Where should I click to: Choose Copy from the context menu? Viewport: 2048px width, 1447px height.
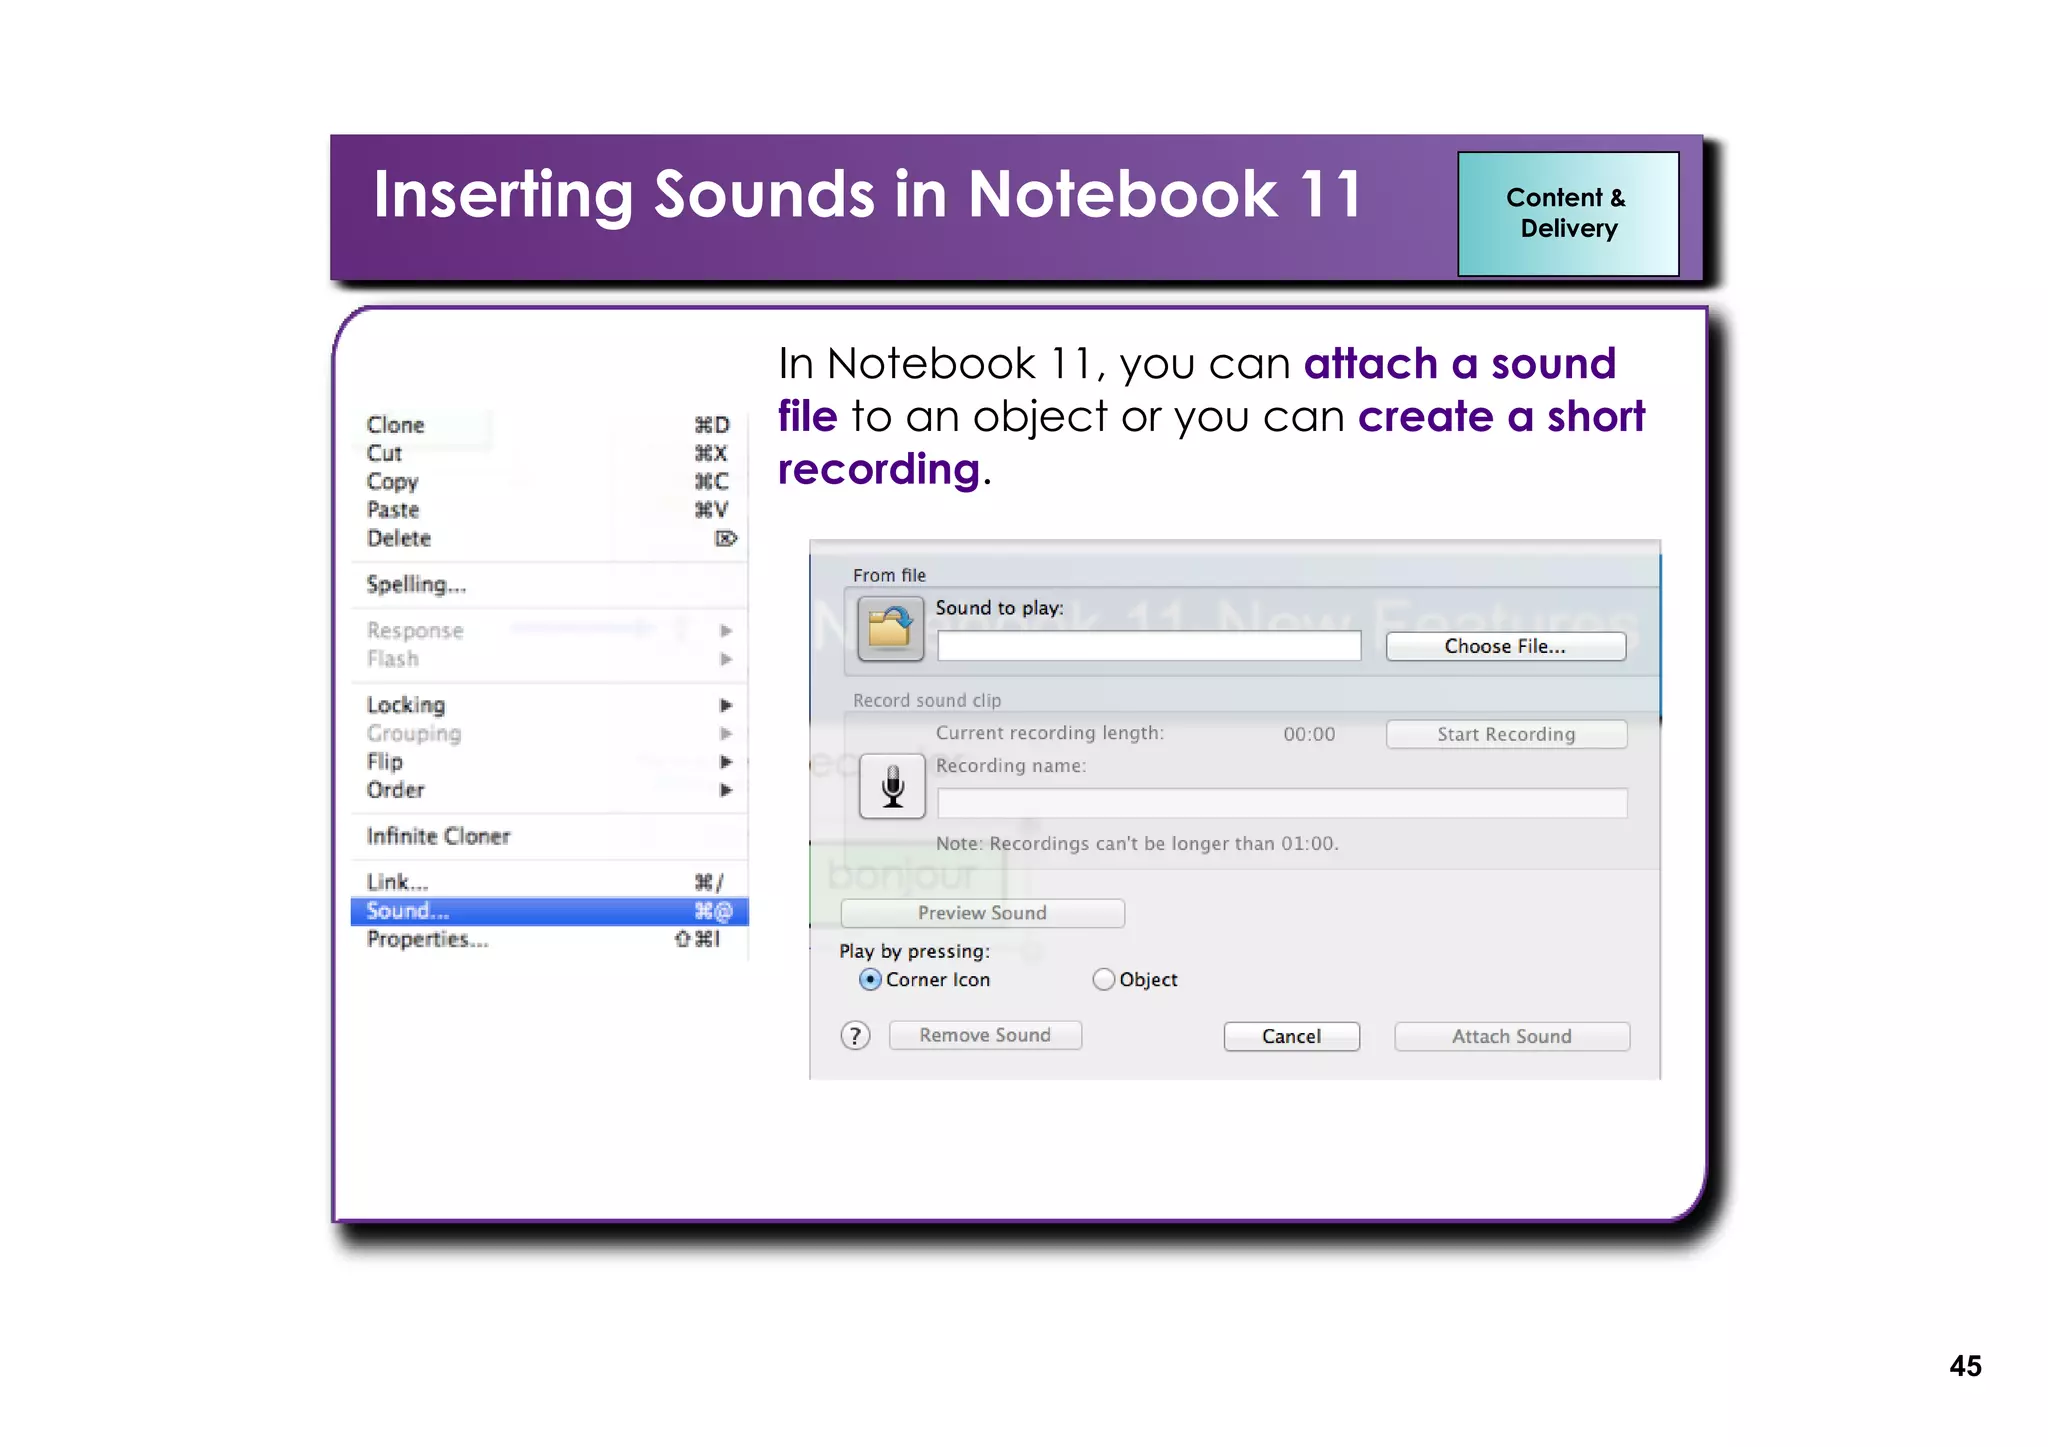pos(549,481)
